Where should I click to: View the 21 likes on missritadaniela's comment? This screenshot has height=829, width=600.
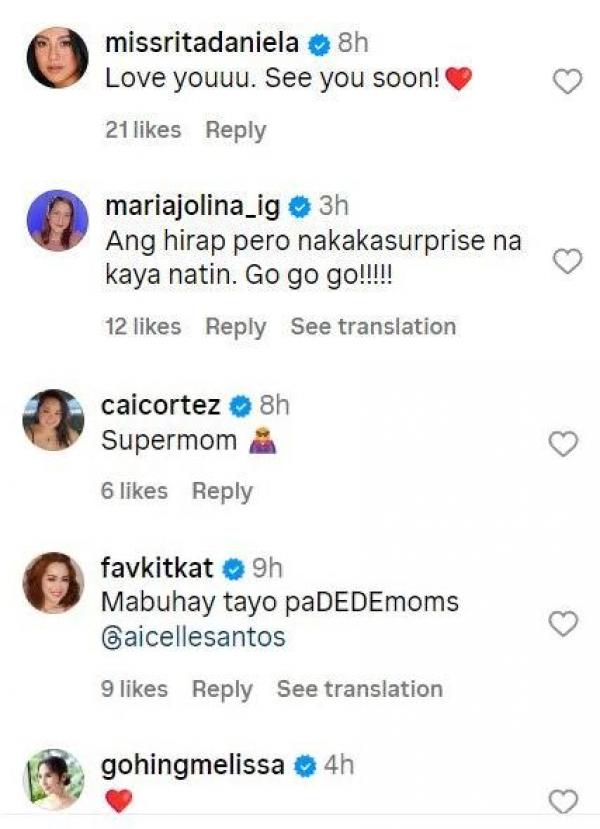click(x=143, y=130)
